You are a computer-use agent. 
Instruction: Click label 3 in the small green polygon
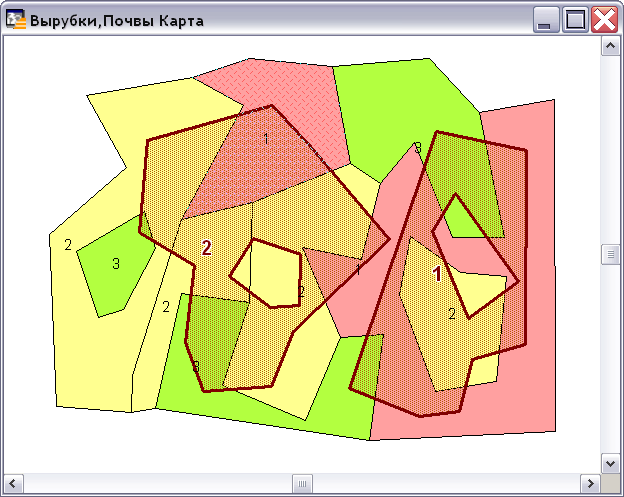(x=116, y=263)
